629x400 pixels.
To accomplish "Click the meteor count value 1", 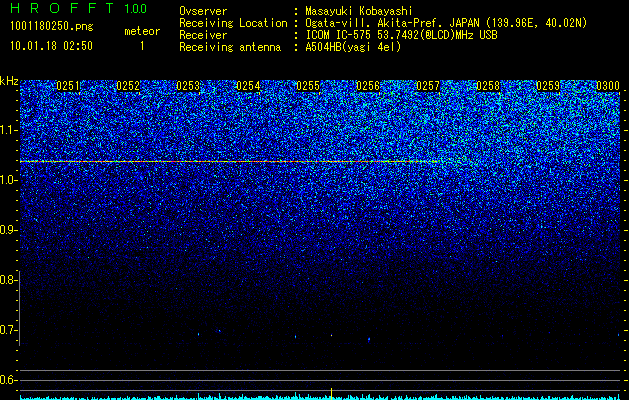I will pos(142,46).
